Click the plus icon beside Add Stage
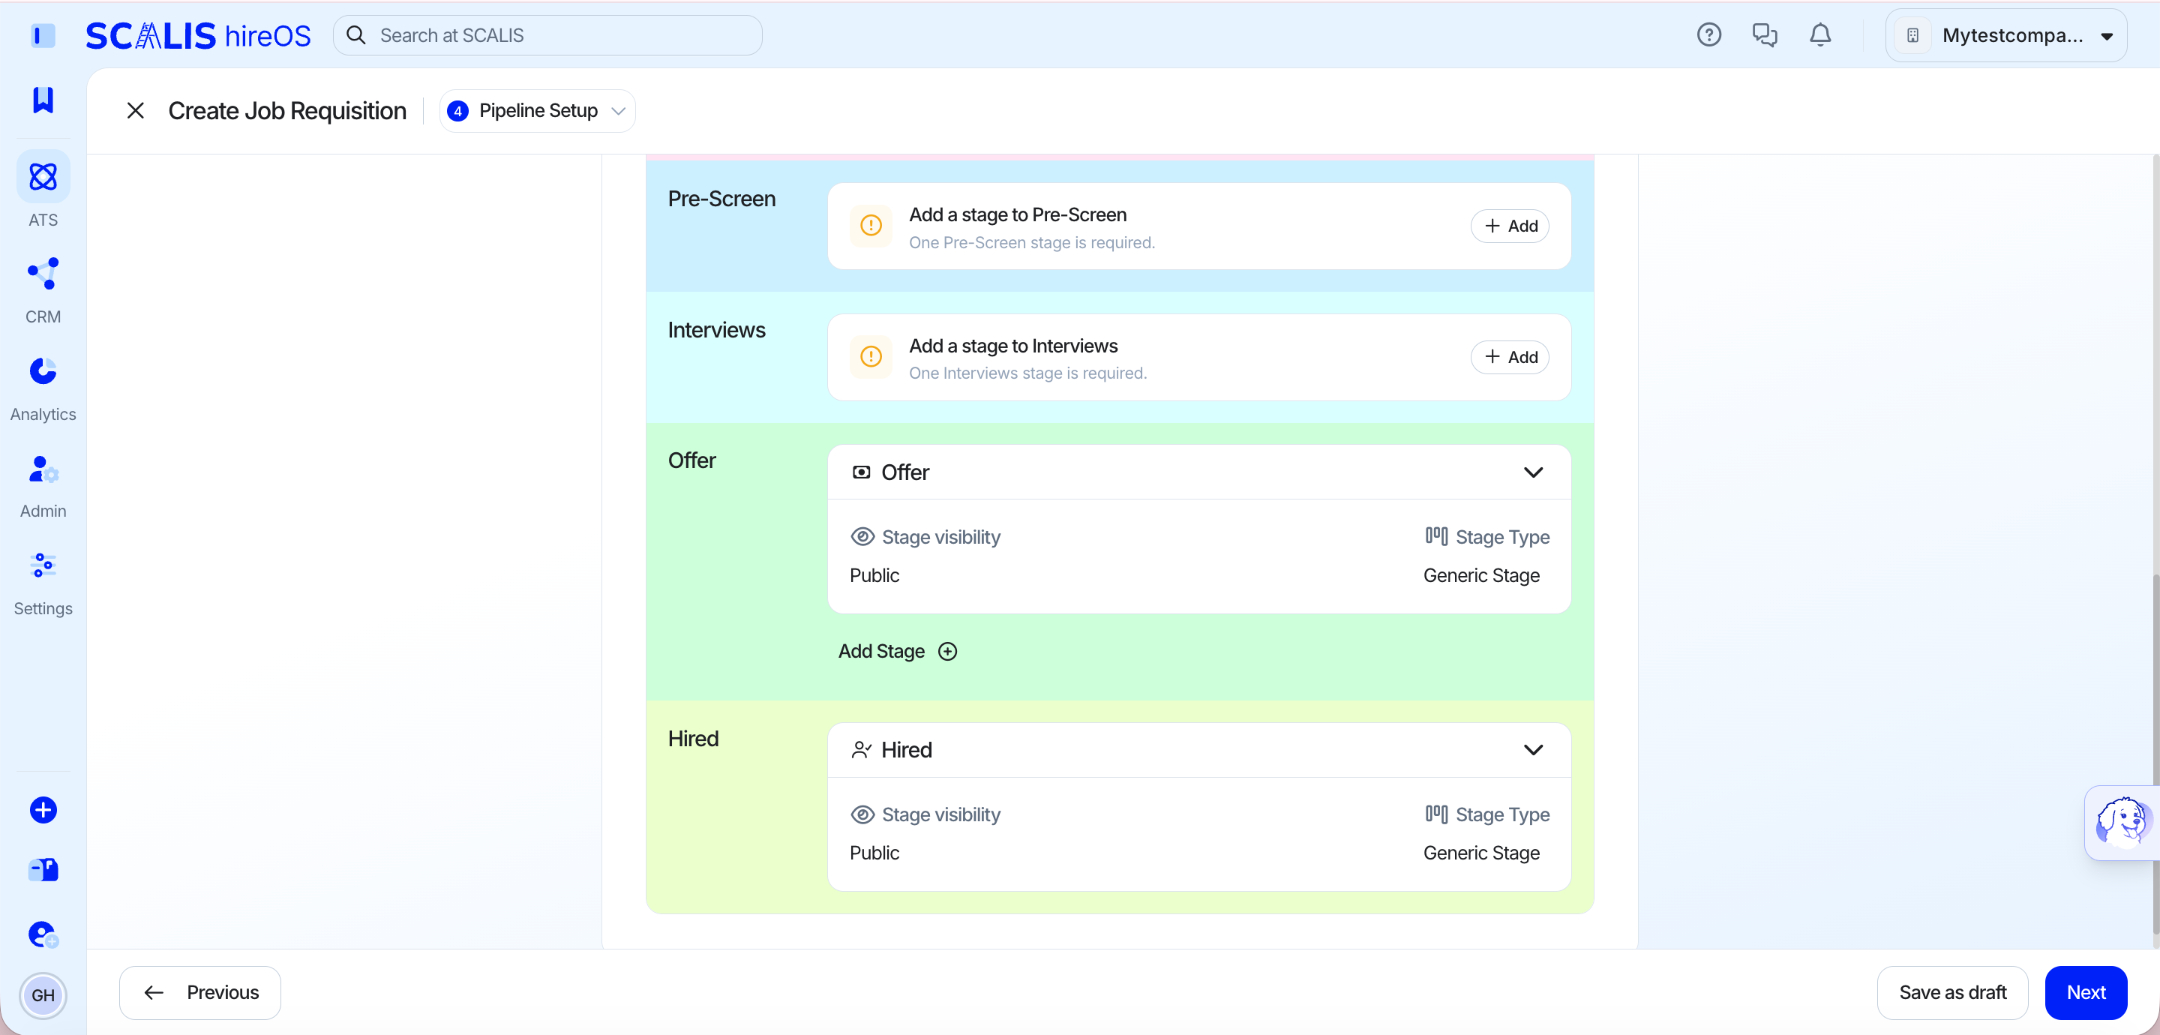The height and width of the screenshot is (1035, 2160). [948, 652]
